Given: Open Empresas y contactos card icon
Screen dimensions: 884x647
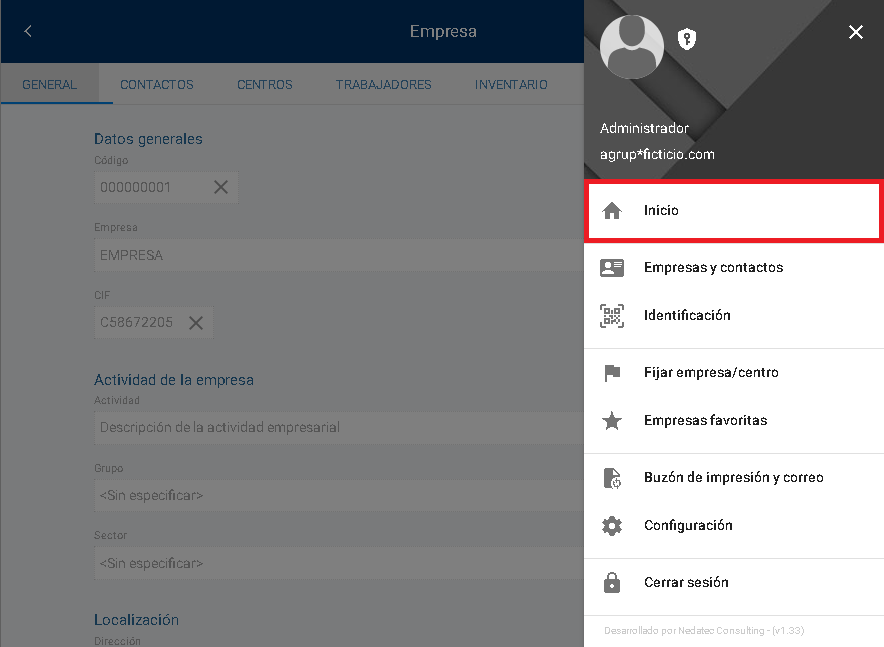Looking at the screenshot, I should point(612,268).
